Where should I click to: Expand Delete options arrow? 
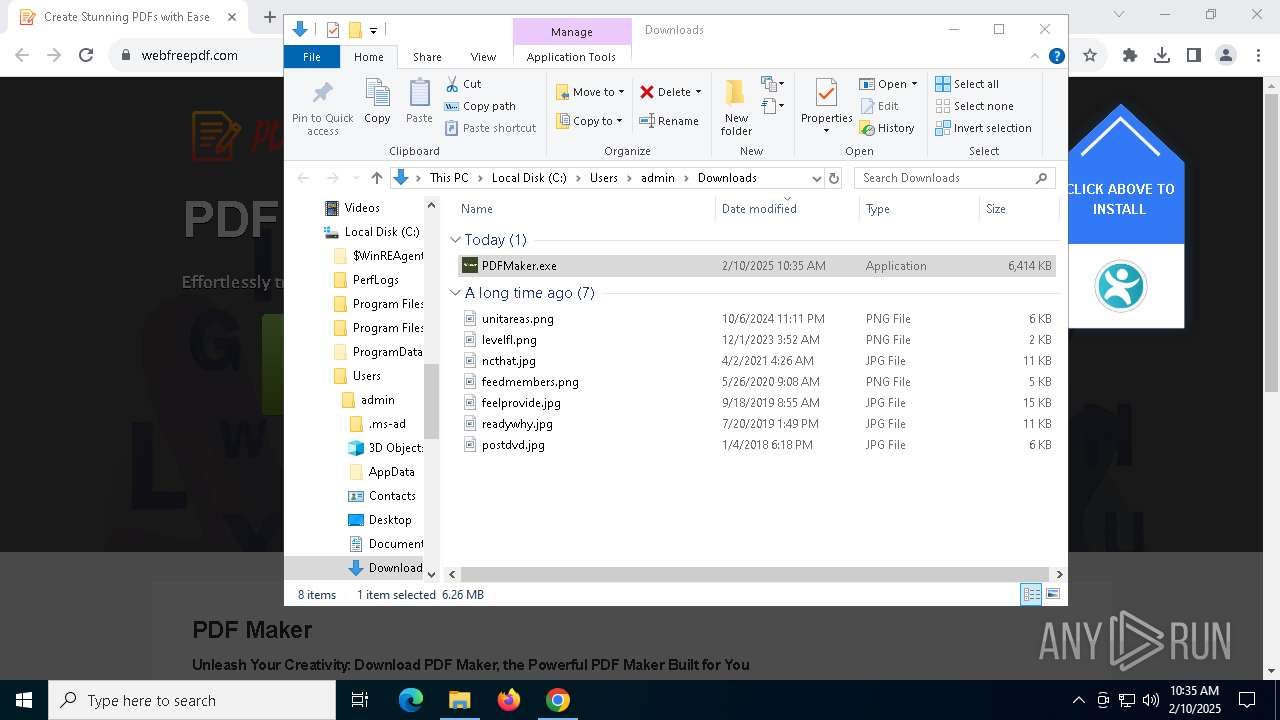coord(698,92)
